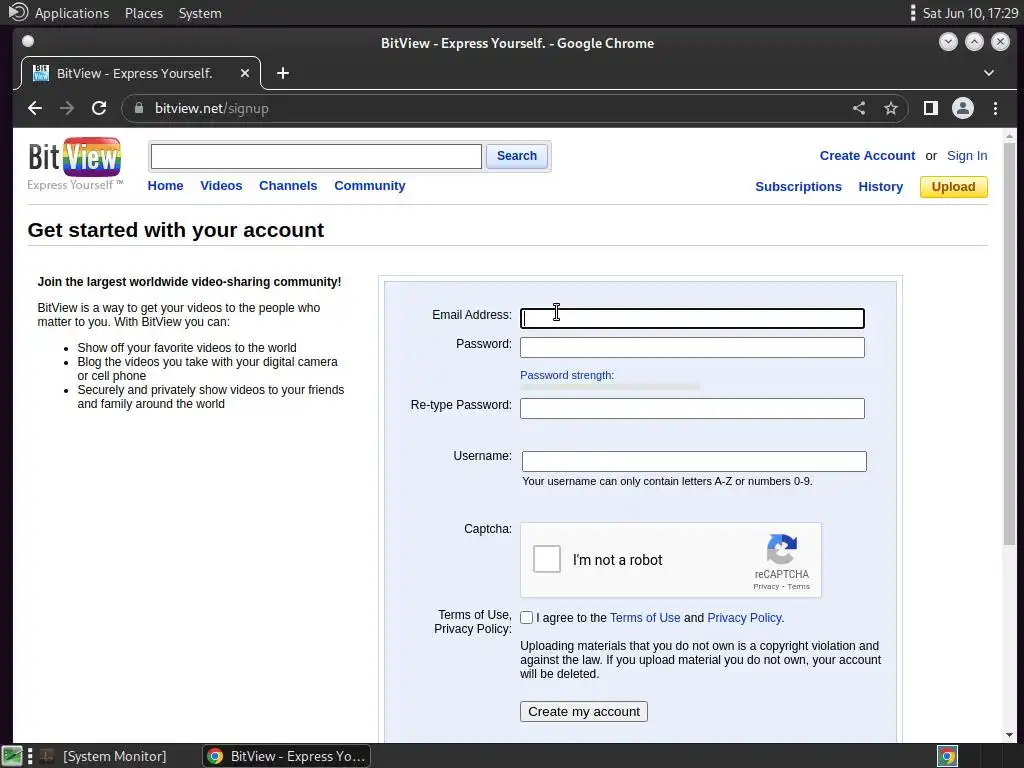Click the BitView favicon on tab
Image resolution: width=1024 pixels, height=768 pixels.
point(41,73)
